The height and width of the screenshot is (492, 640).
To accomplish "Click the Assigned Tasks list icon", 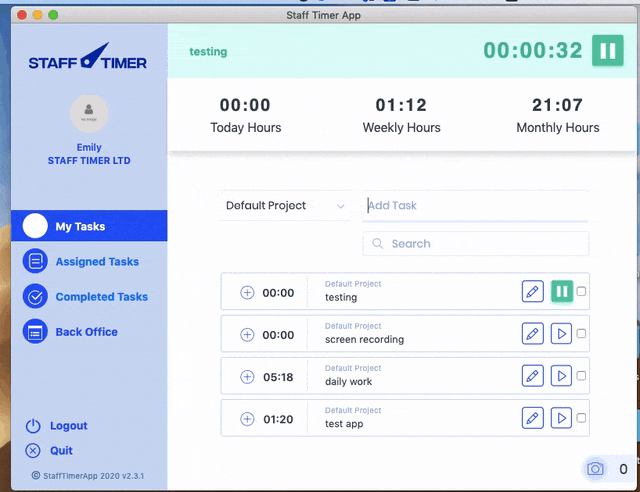I will point(35,261).
